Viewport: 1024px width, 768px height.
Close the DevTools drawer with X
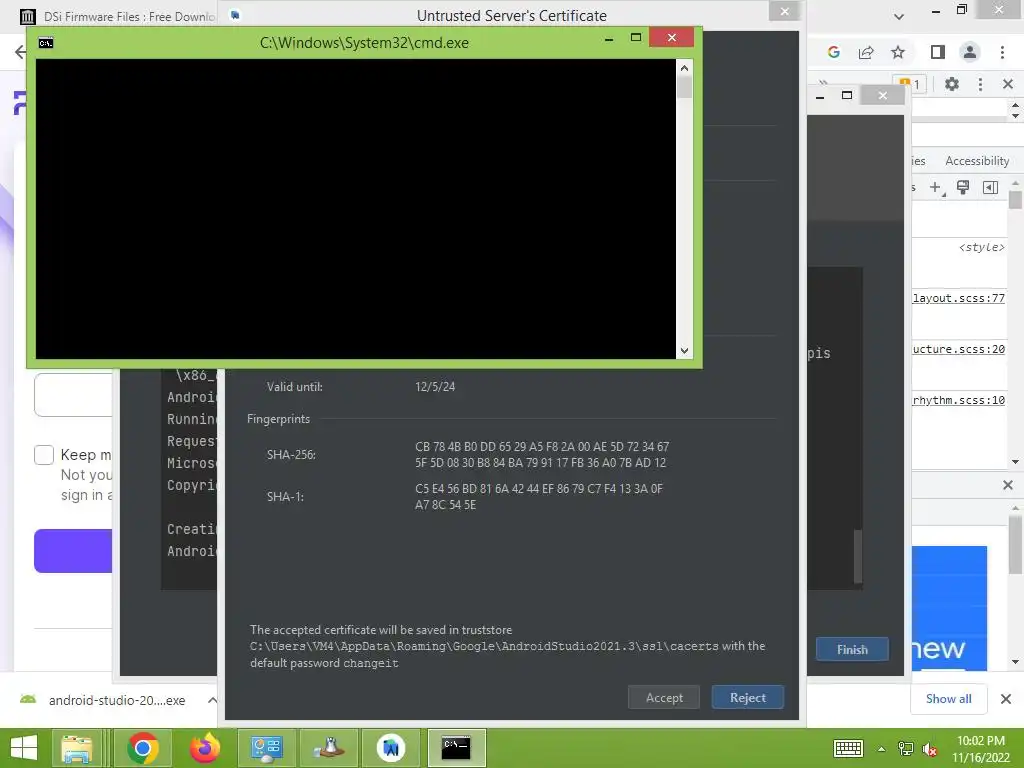[1008, 485]
